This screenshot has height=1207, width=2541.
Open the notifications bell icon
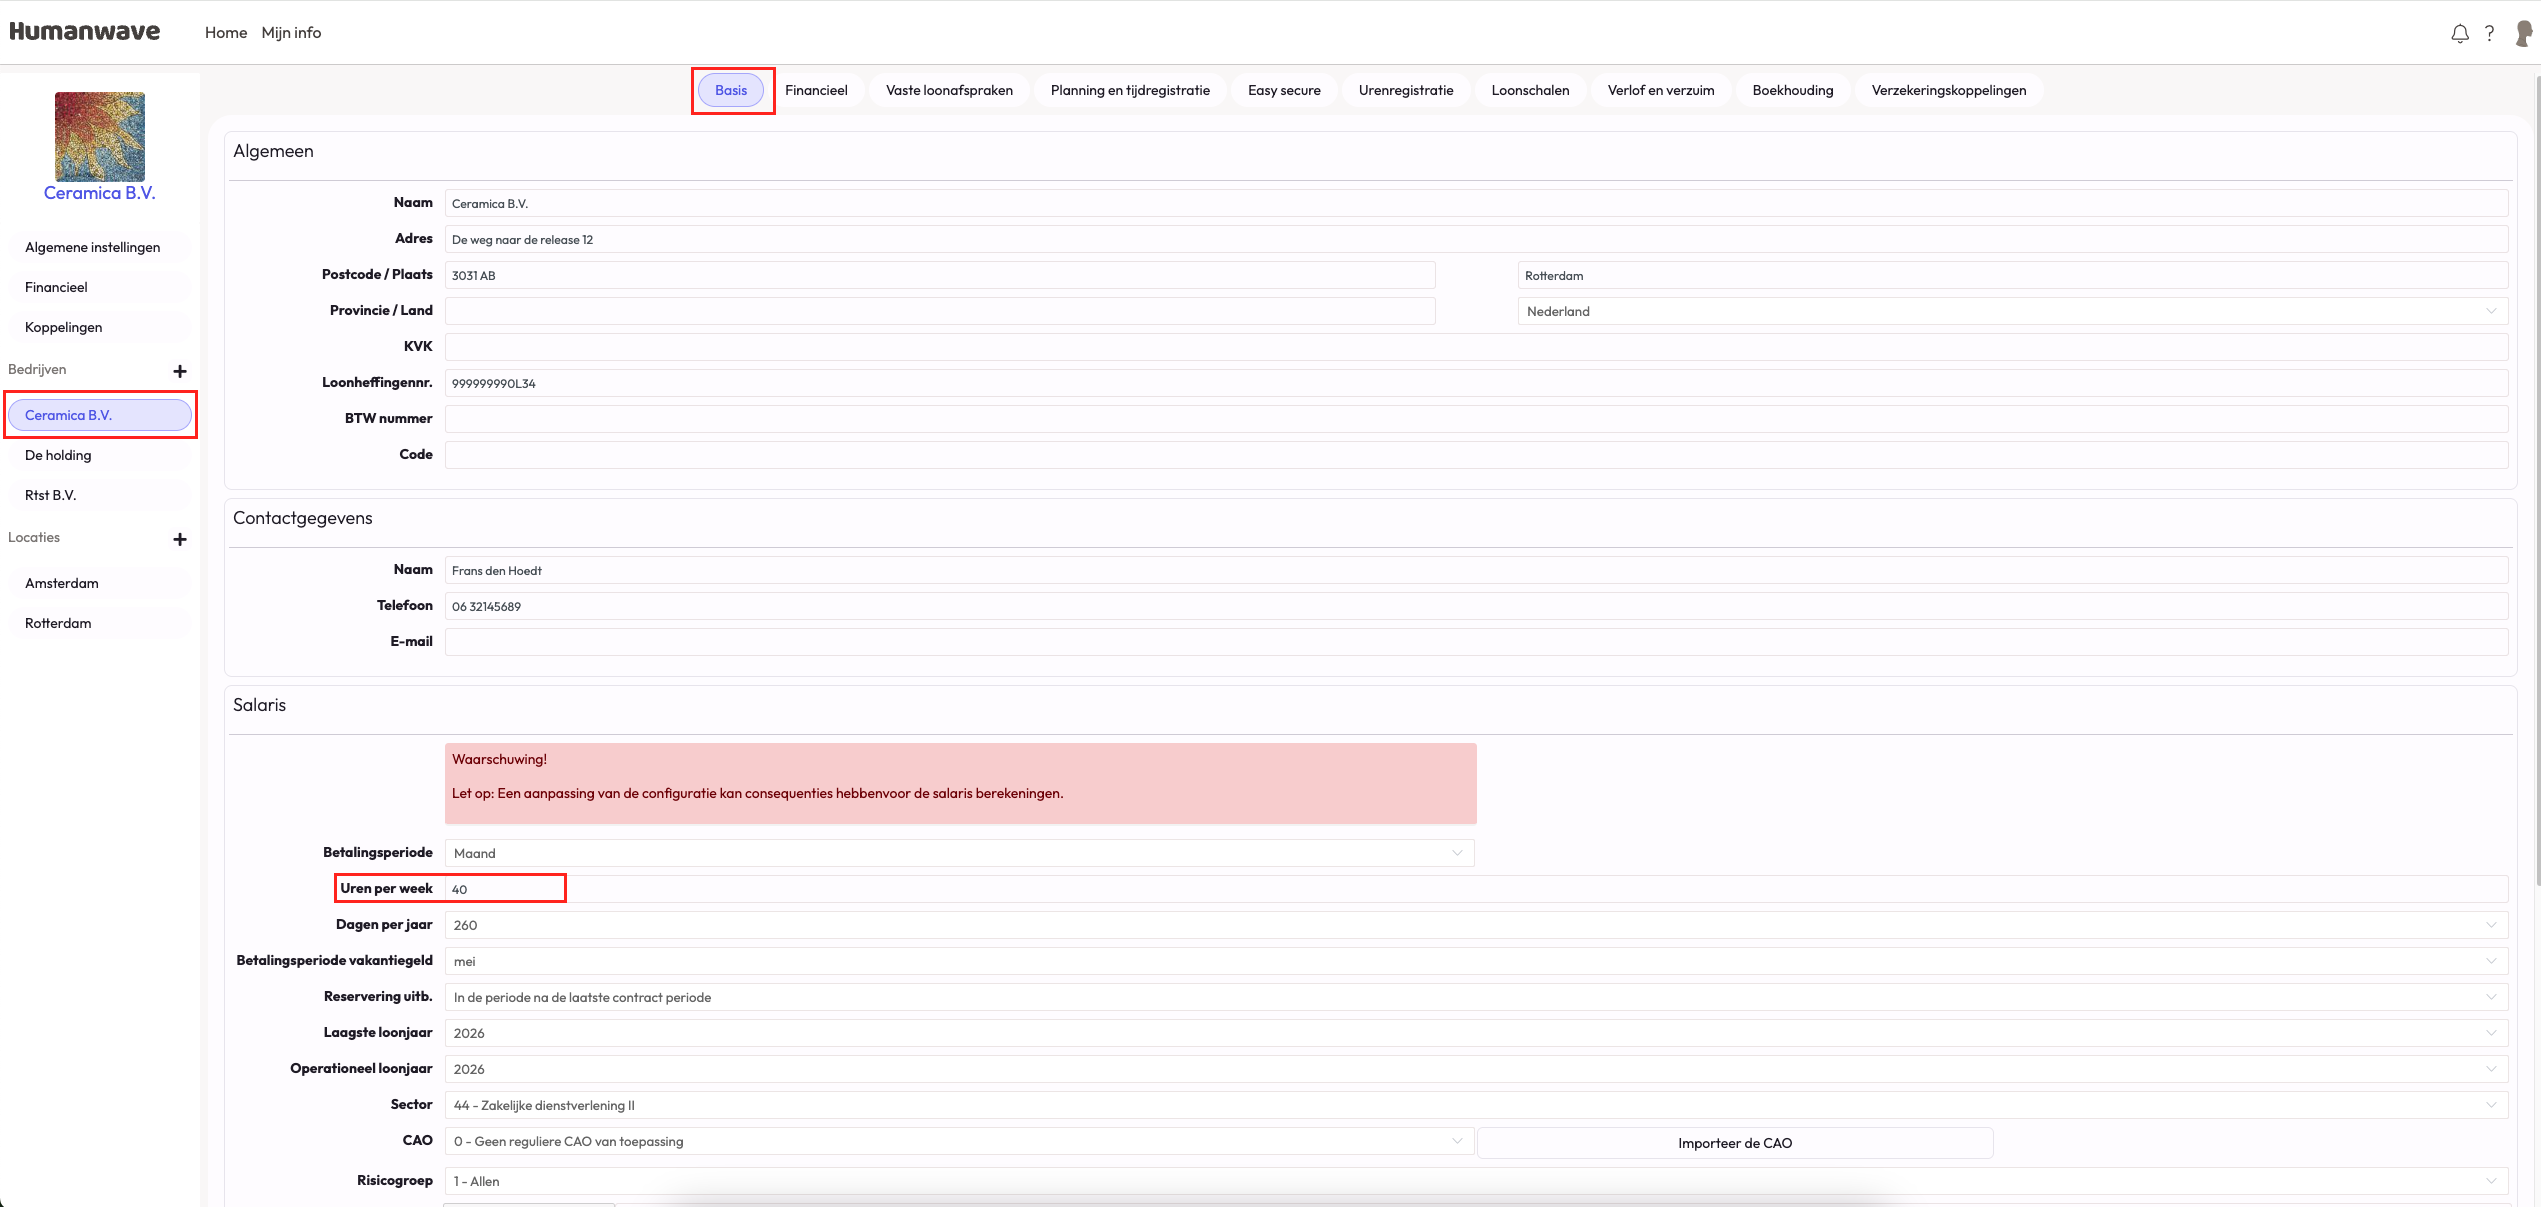[2459, 34]
